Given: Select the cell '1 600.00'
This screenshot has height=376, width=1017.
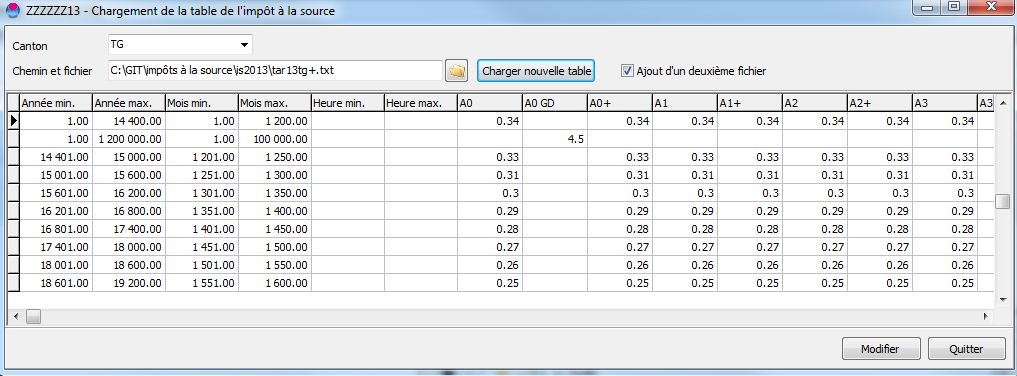Looking at the screenshot, I should click(x=275, y=283).
